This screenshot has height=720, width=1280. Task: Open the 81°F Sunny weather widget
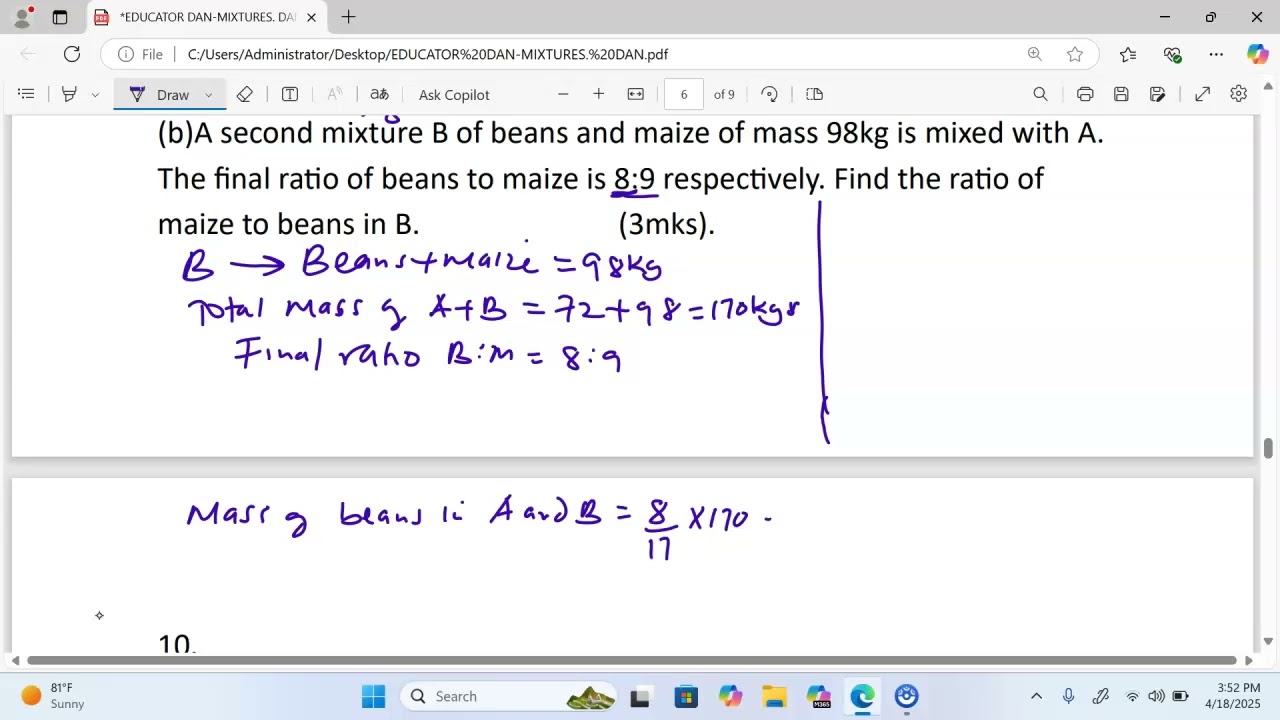pyautogui.click(x=54, y=696)
